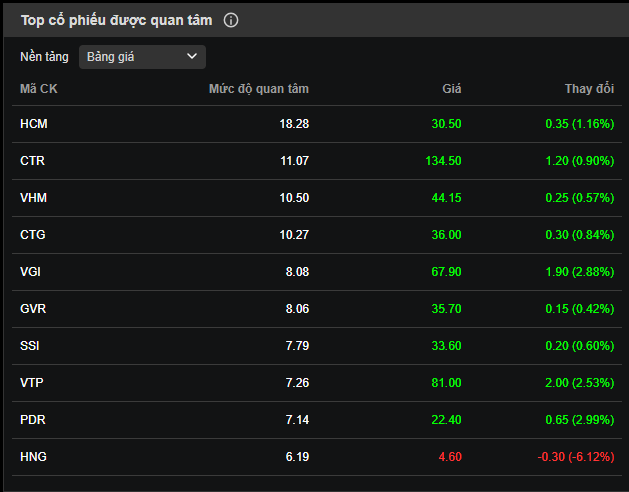
Task: Select the HCM stock ticker
Action: (34, 124)
